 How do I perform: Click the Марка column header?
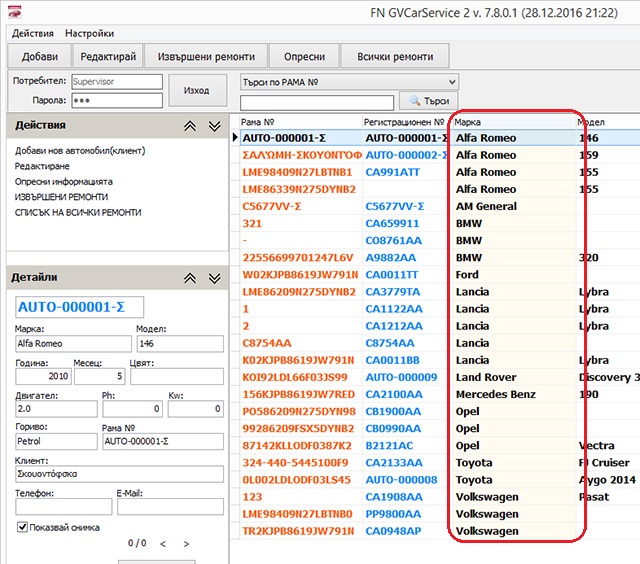(x=510, y=122)
